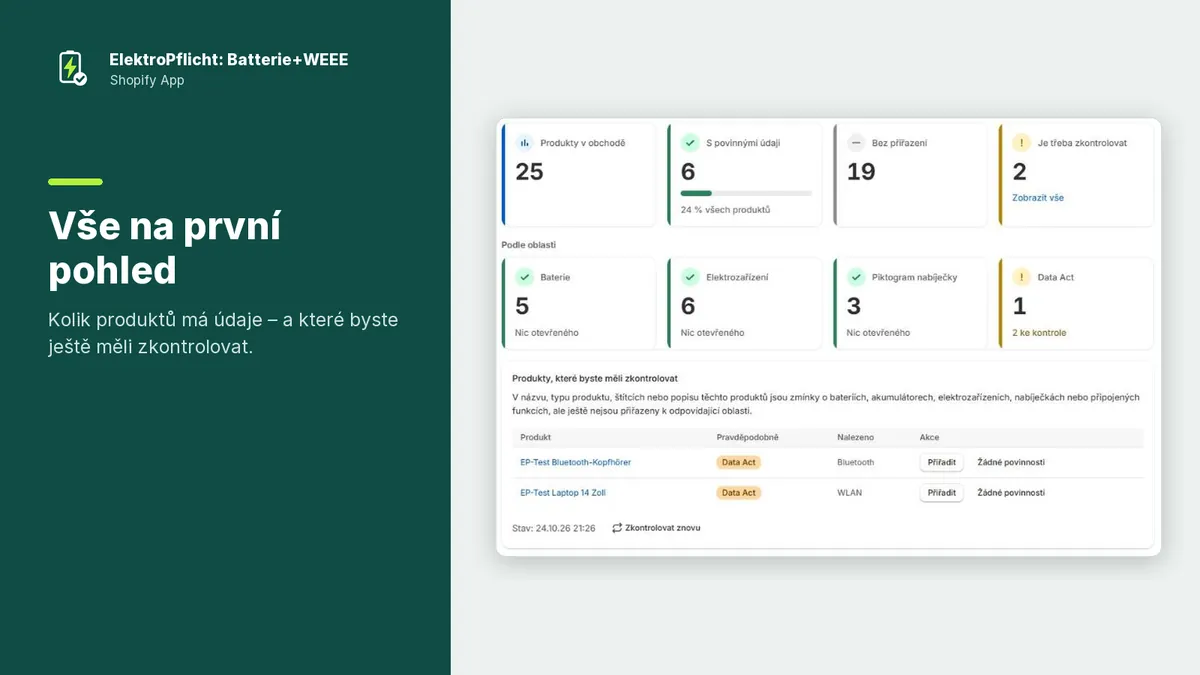Click the warning icon on the Data Act card
Viewport: 1200px width, 675px height.
(x=1021, y=277)
